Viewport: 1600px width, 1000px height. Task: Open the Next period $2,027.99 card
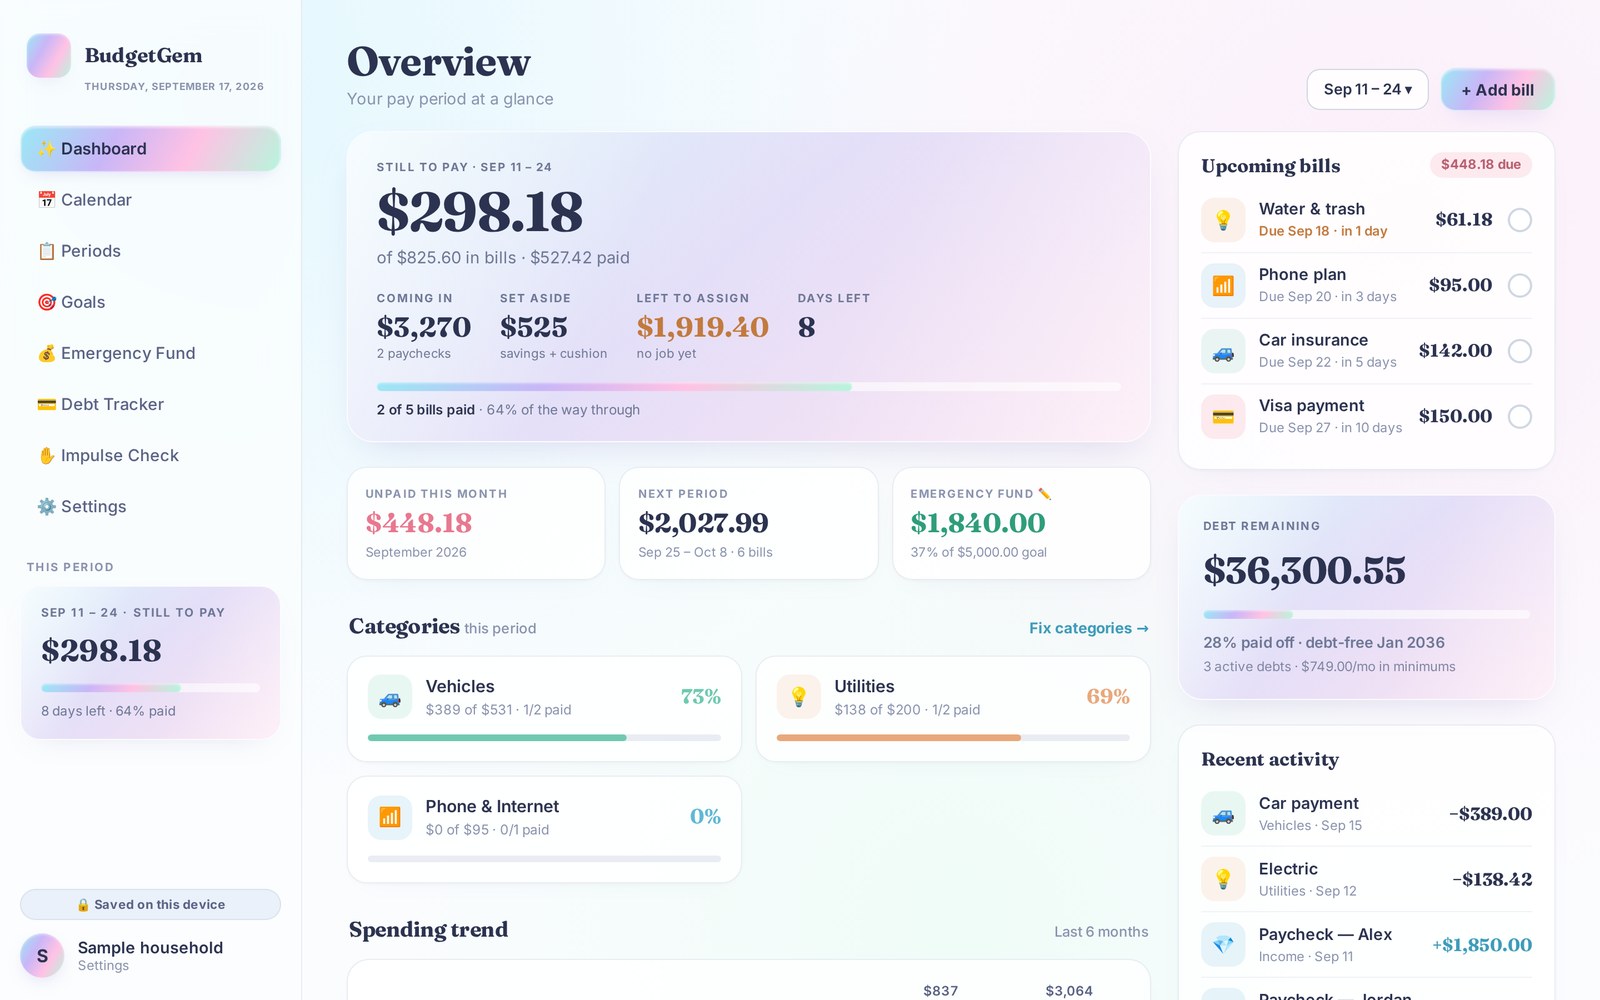point(748,523)
